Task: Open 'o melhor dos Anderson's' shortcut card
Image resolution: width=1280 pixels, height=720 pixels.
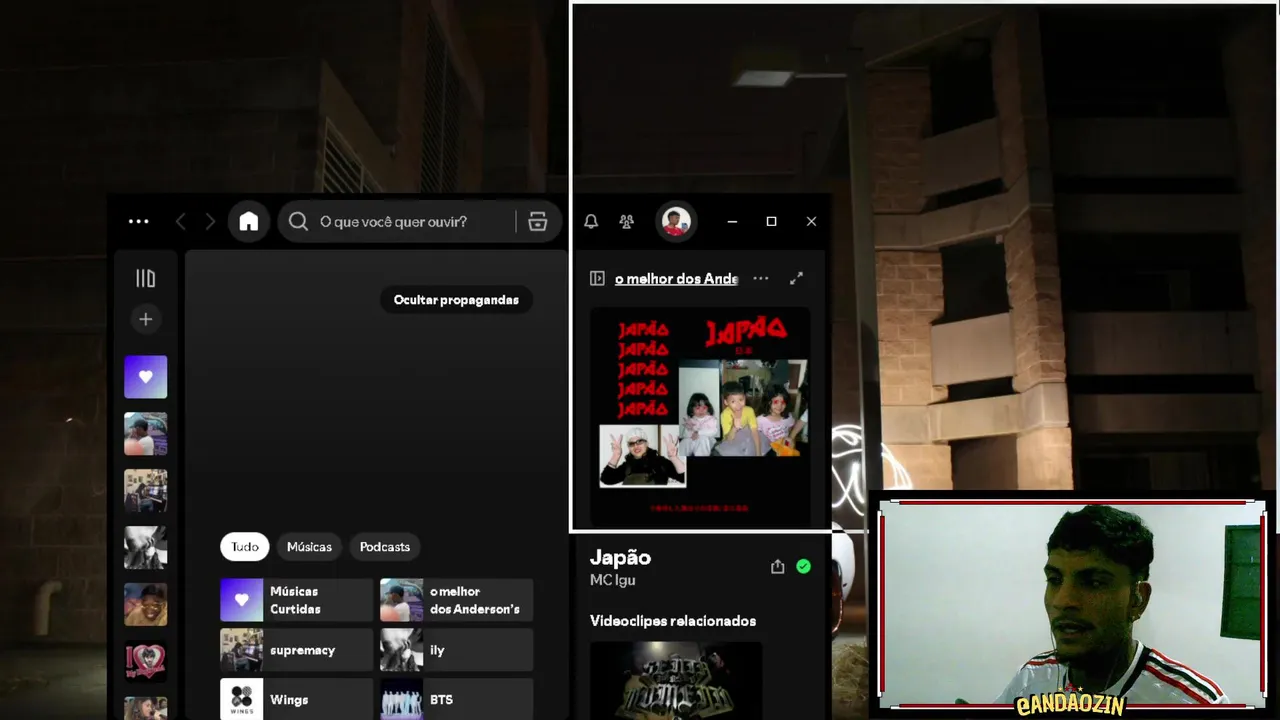Action: [456, 600]
